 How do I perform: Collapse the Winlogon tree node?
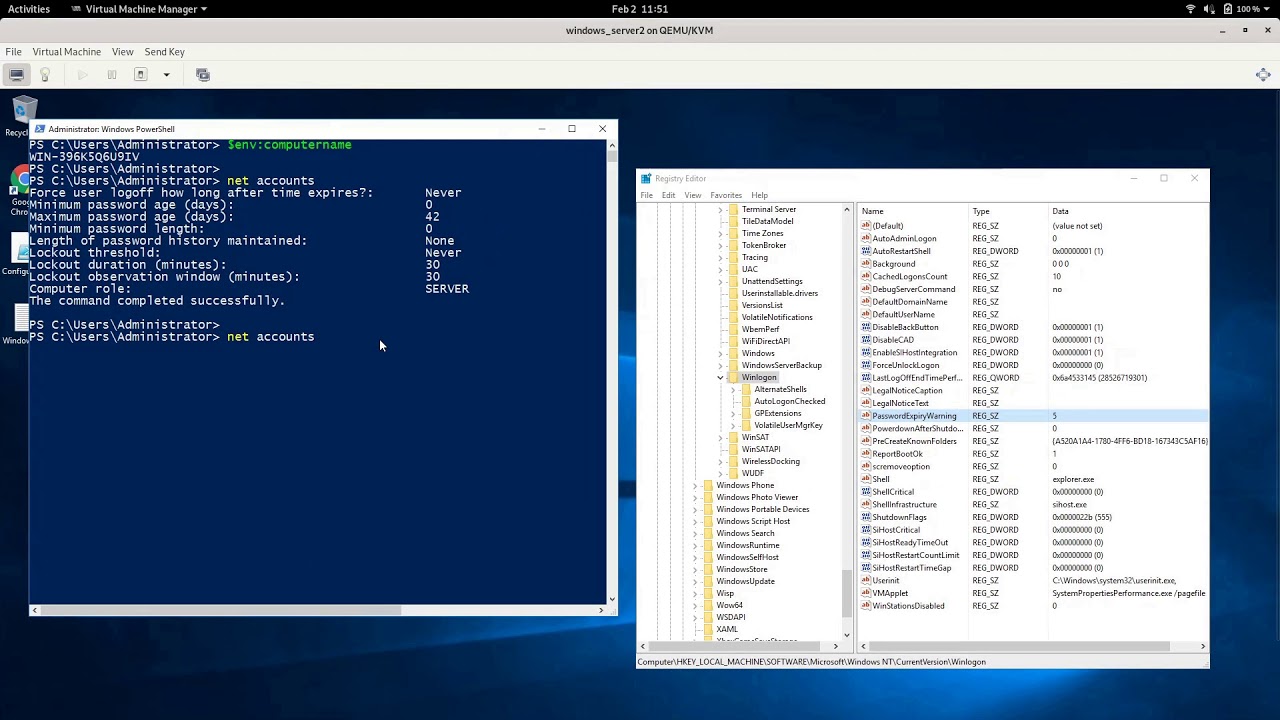point(720,378)
